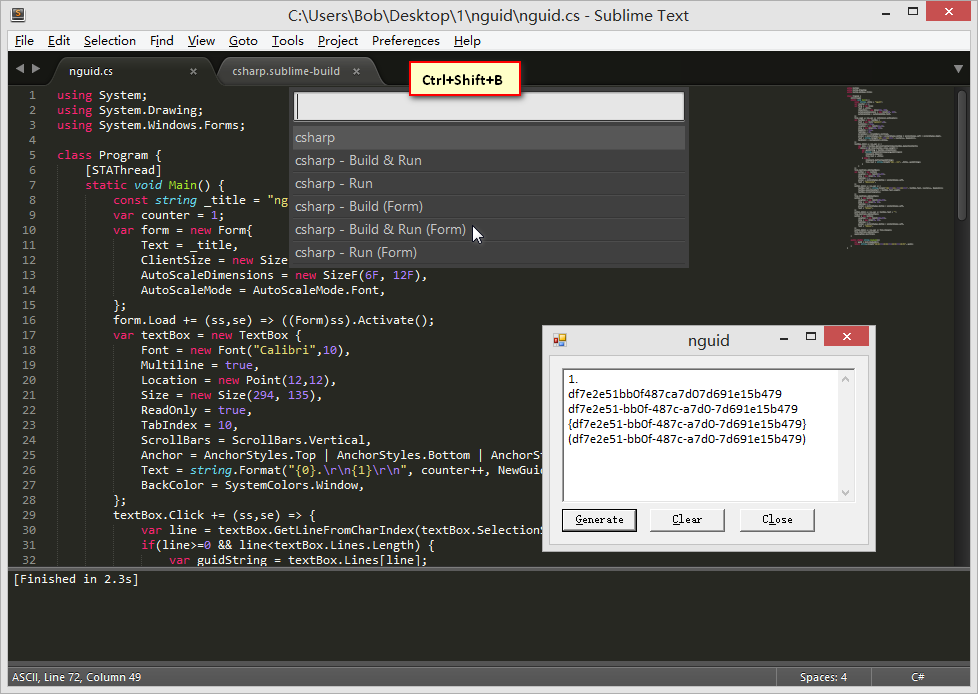Screen dimensions: 978x694
Task: Click Clear button in nguid window
Action: [687, 519]
